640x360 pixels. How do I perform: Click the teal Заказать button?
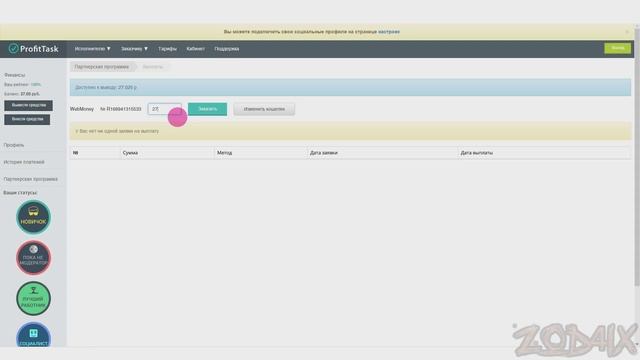[207, 109]
